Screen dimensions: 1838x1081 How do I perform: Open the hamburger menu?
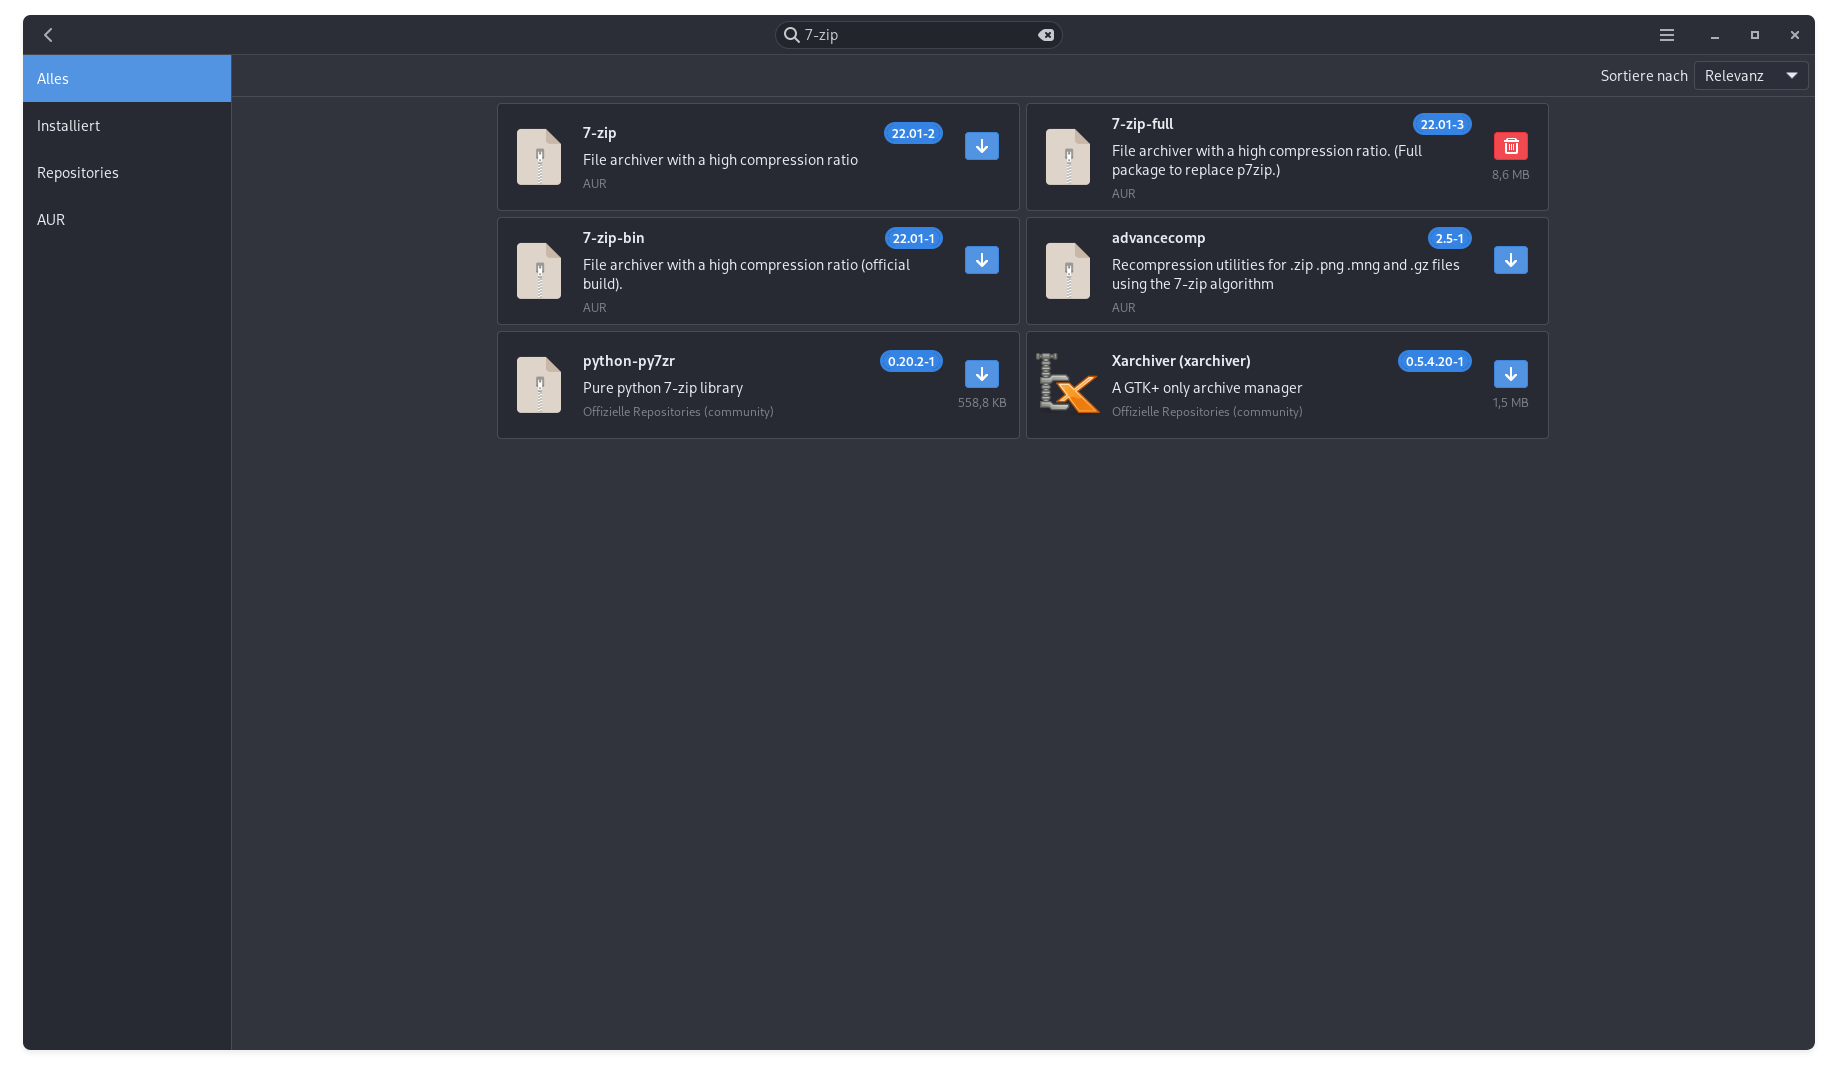pyautogui.click(x=1666, y=35)
